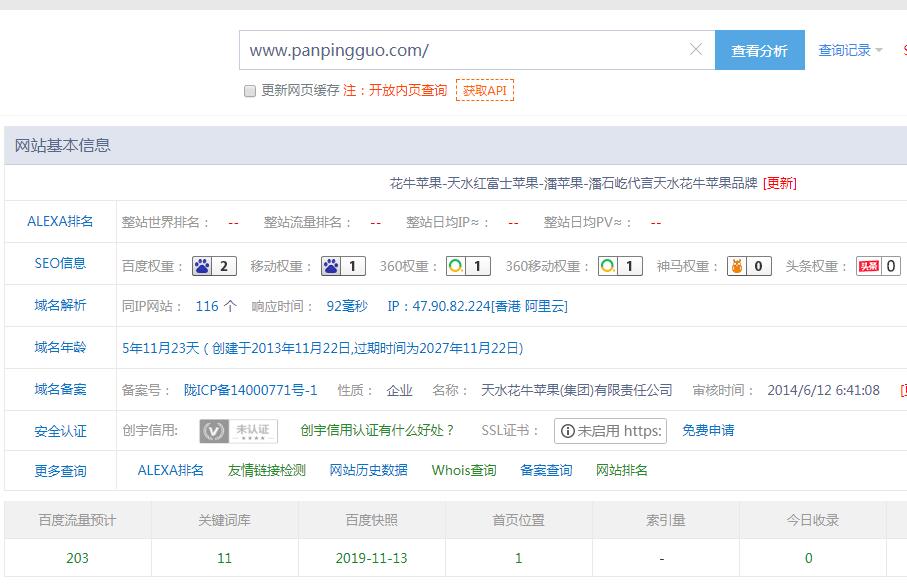
Task: Click inside the URL search input field
Action: [x=450, y=48]
